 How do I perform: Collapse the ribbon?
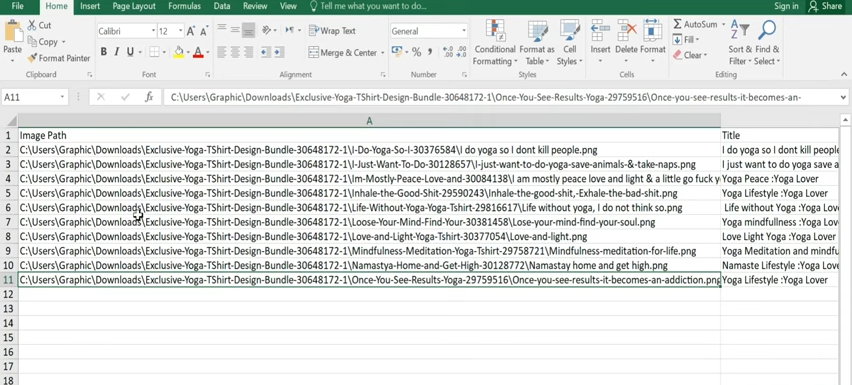[x=844, y=74]
